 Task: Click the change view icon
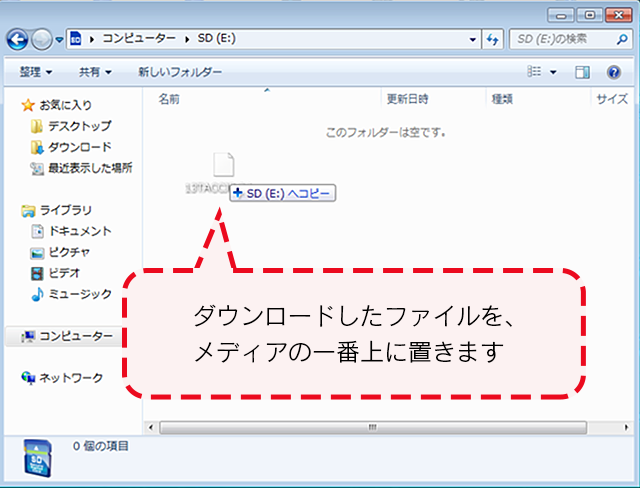click(x=535, y=72)
